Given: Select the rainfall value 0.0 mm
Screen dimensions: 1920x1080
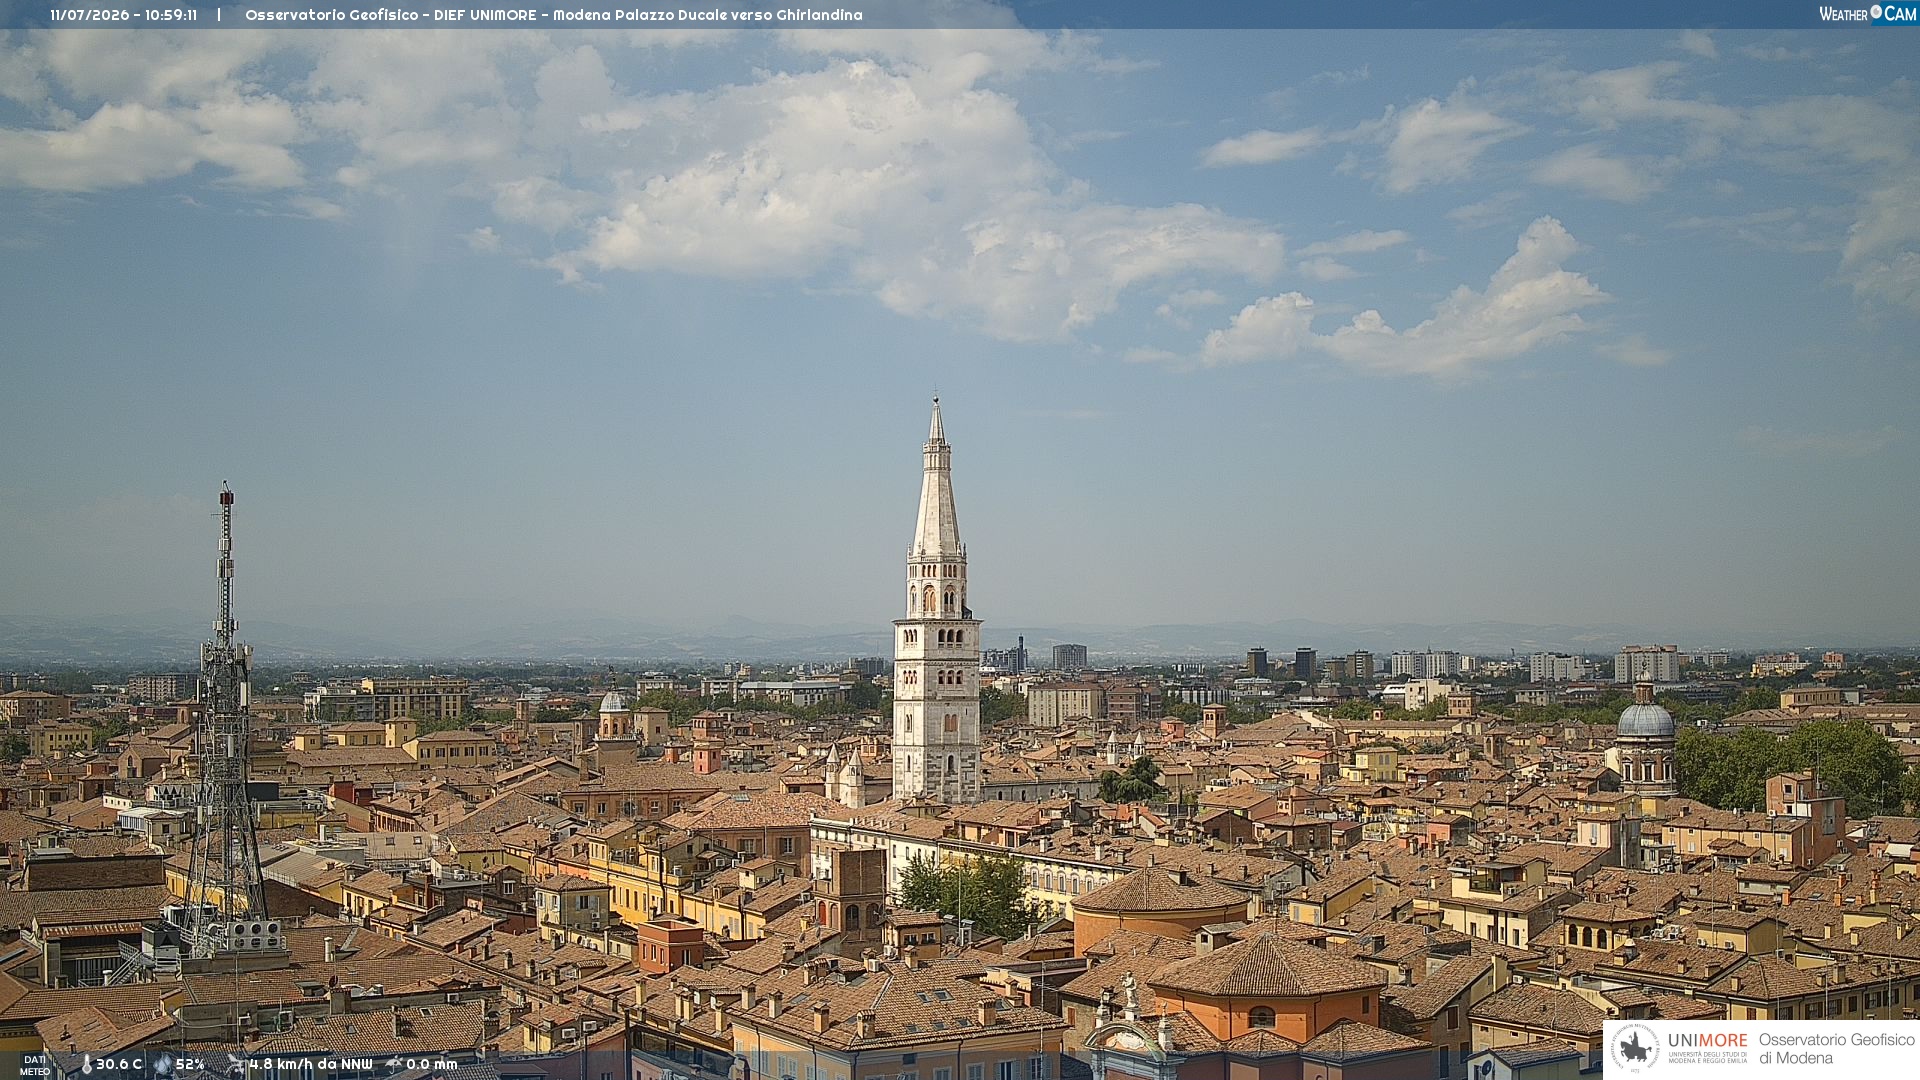Looking at the screenshot, I should coord(432,1065).
